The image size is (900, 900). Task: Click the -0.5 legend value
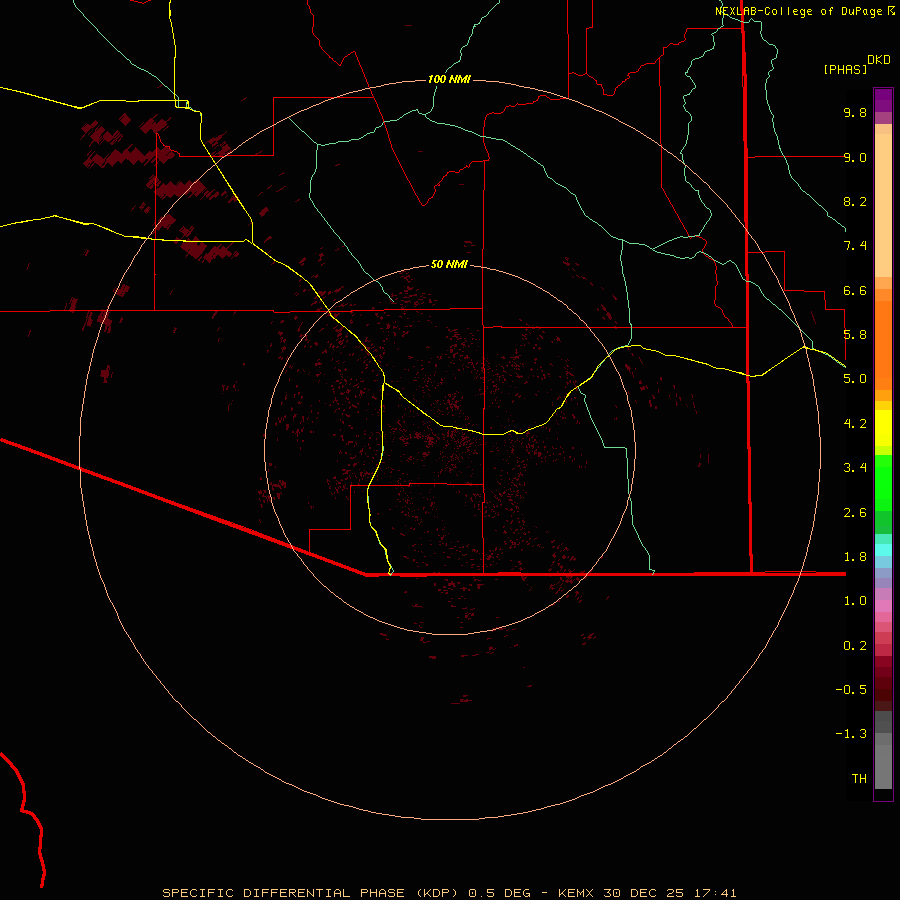[851, 690]
